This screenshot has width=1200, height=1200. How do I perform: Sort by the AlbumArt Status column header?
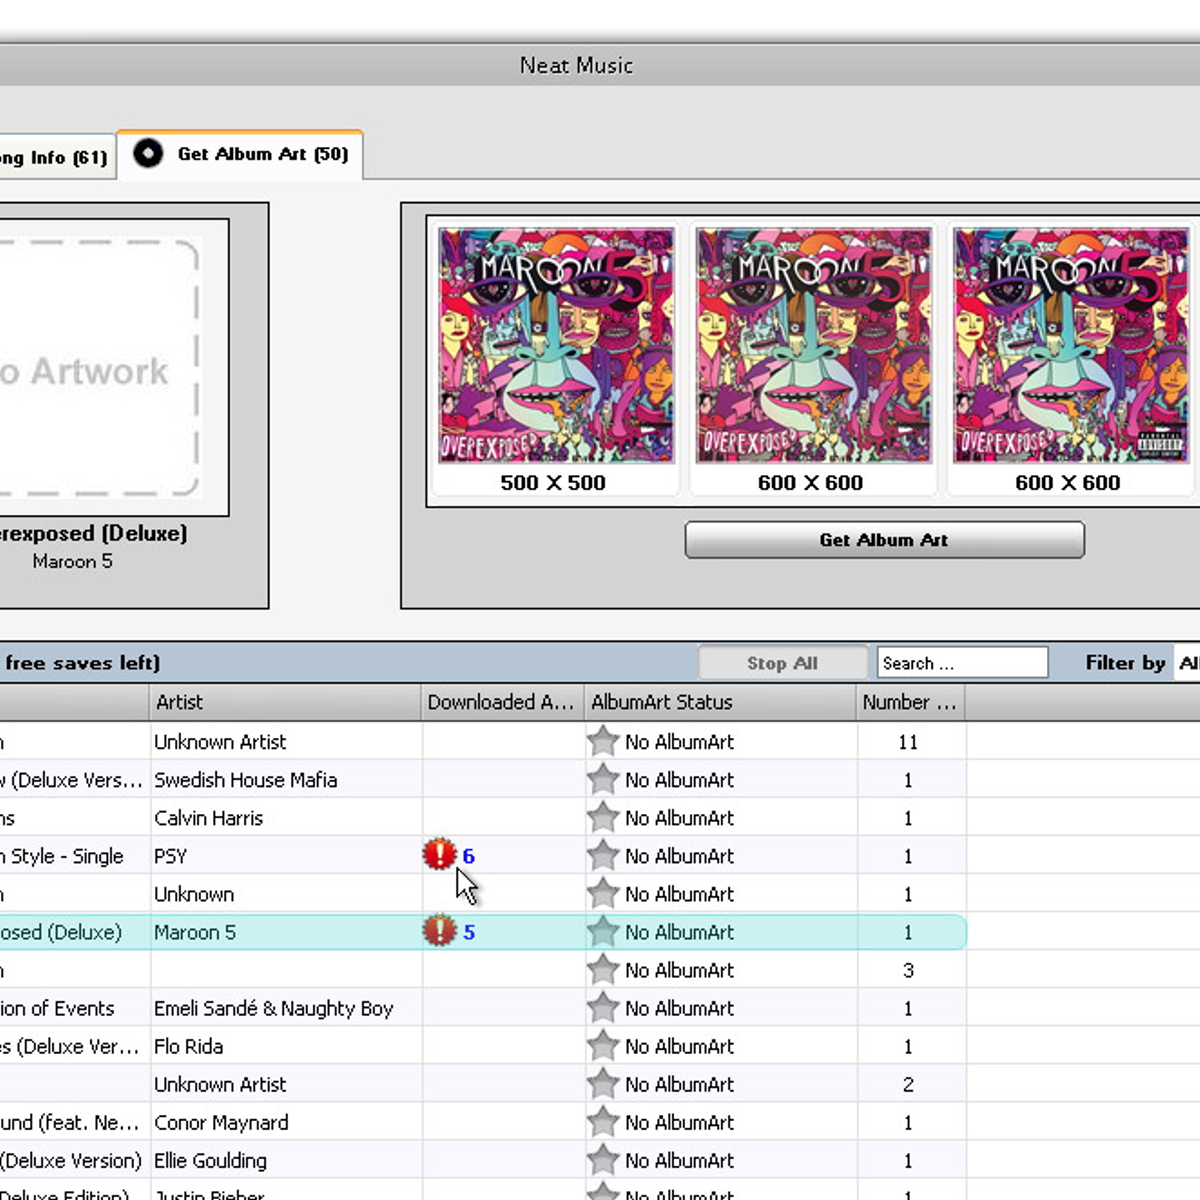point(662,702)
